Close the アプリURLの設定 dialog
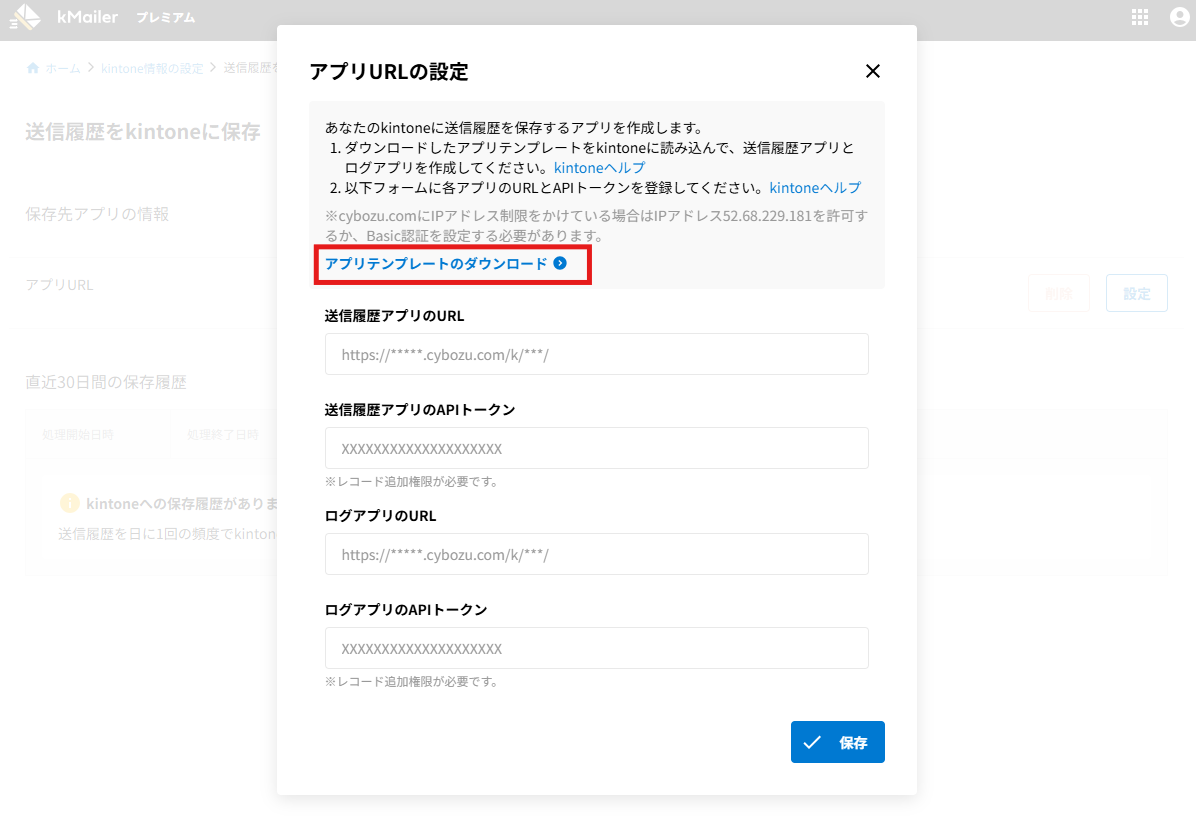The width and height of the screenshot is (1196, 817). 873,71
